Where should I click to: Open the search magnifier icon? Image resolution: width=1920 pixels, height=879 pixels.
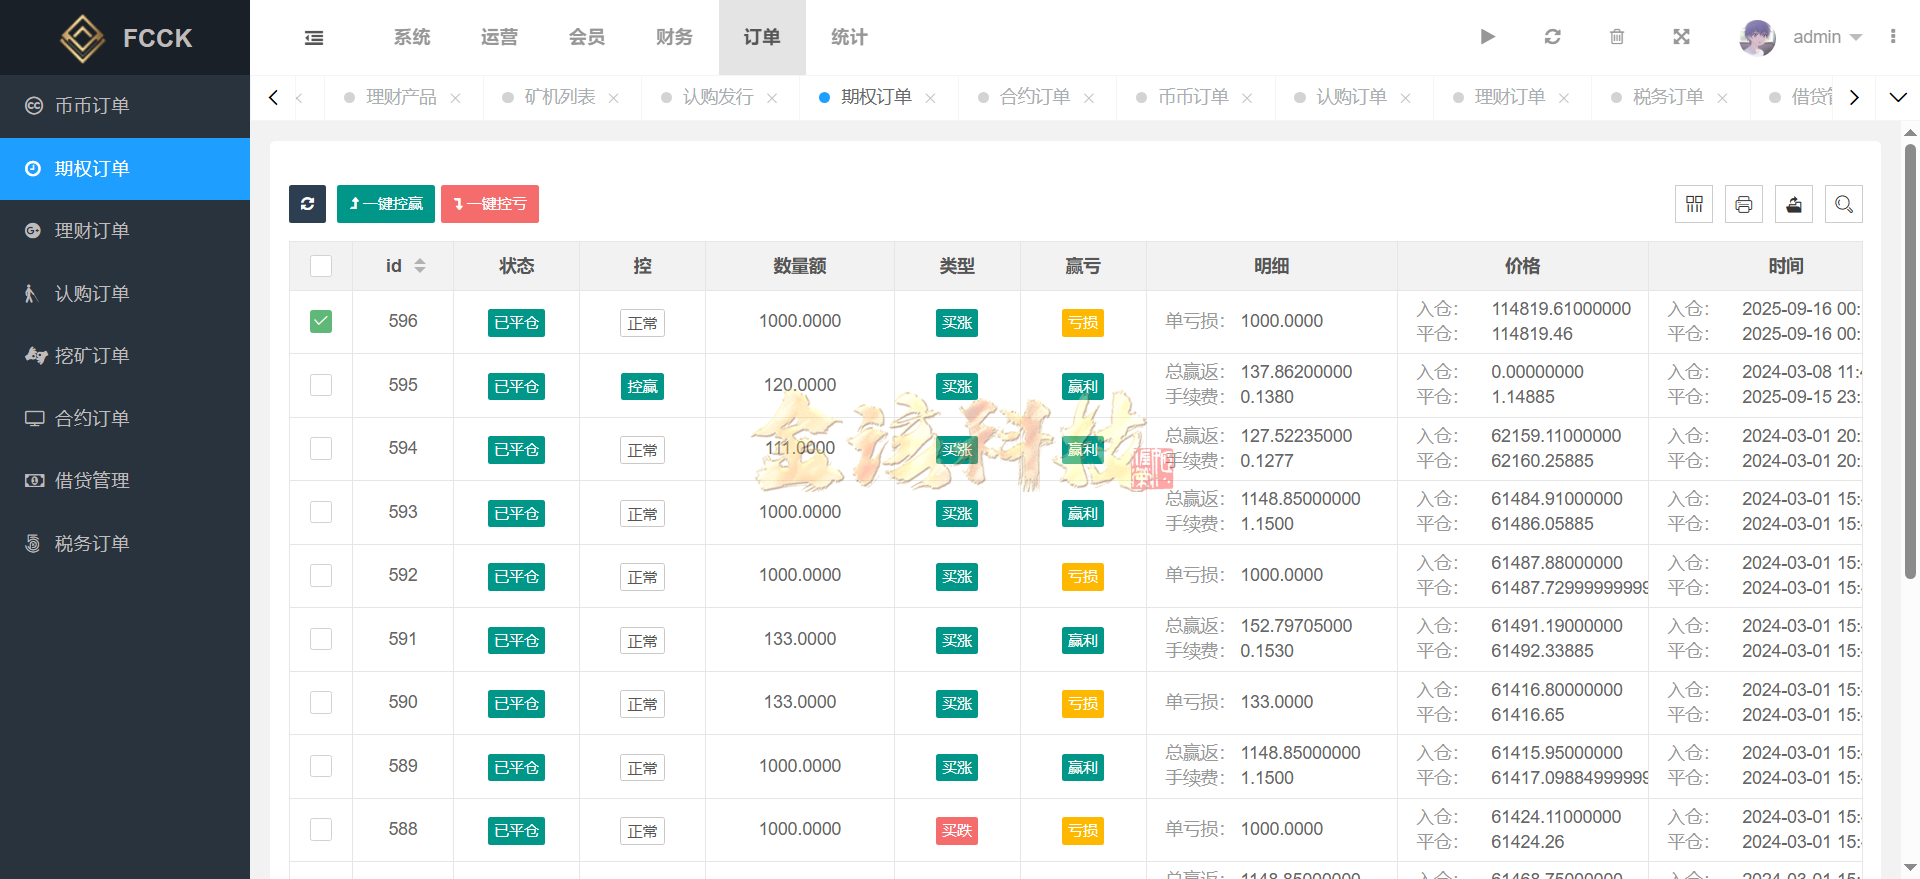point(1844,204)
